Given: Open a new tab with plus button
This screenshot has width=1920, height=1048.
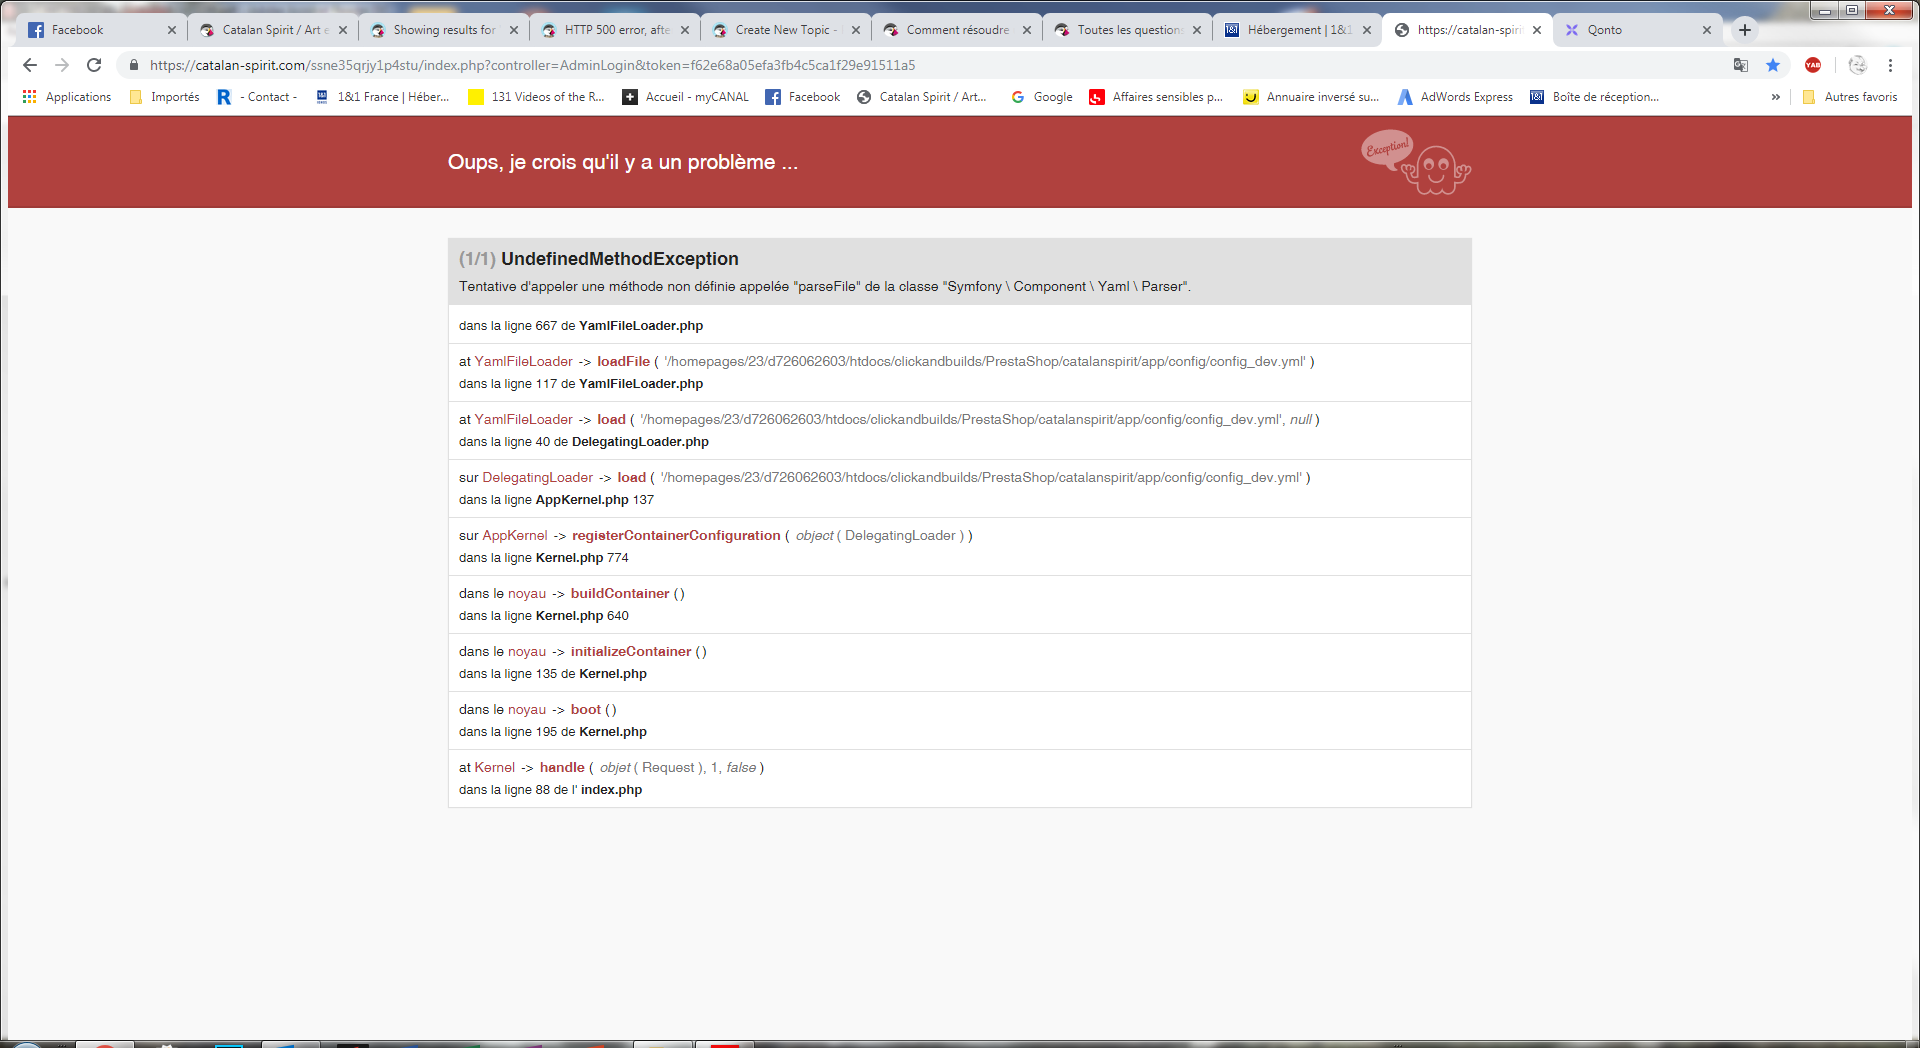Looking at the screenshot, I should (x=1745, y=30).
